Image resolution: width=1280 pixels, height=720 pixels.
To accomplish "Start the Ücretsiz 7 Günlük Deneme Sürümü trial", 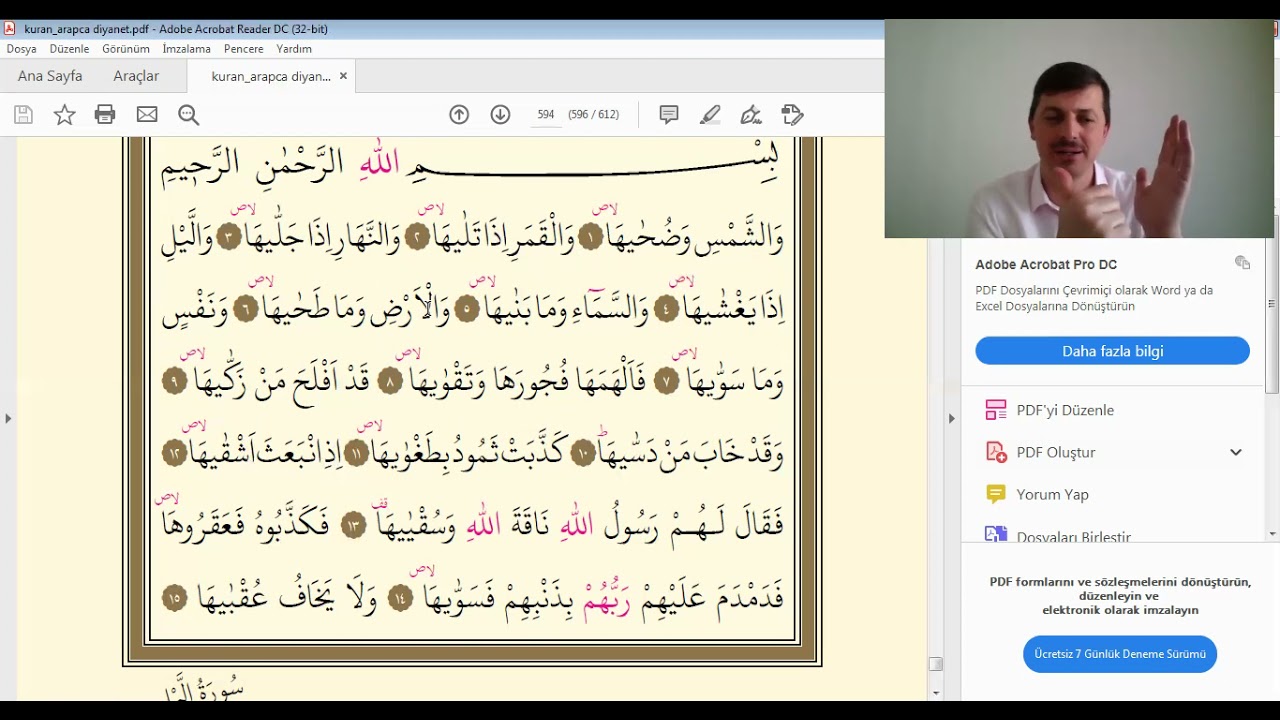I will point(1120,654).
